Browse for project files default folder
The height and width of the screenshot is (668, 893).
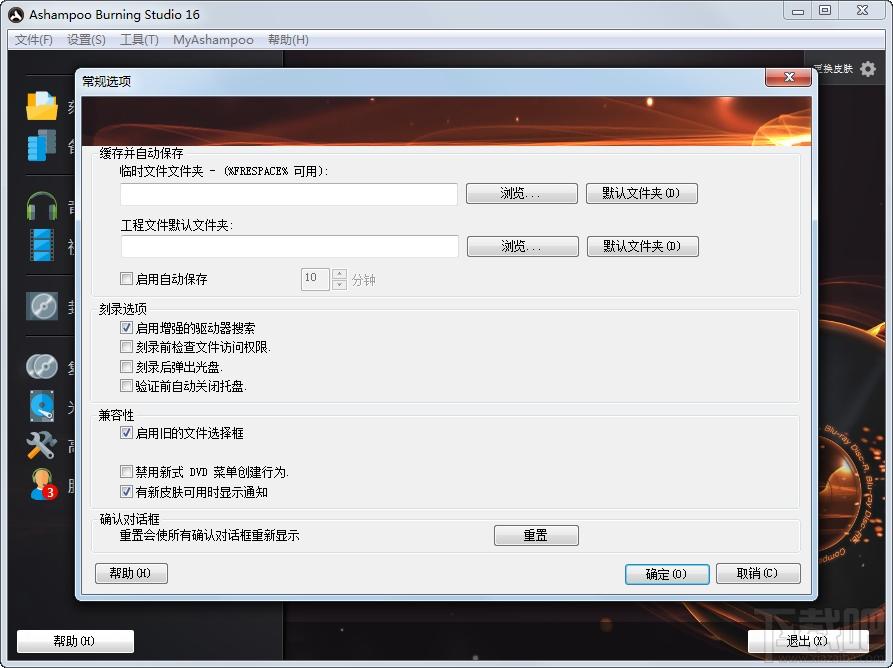click(x=523, y=246)
